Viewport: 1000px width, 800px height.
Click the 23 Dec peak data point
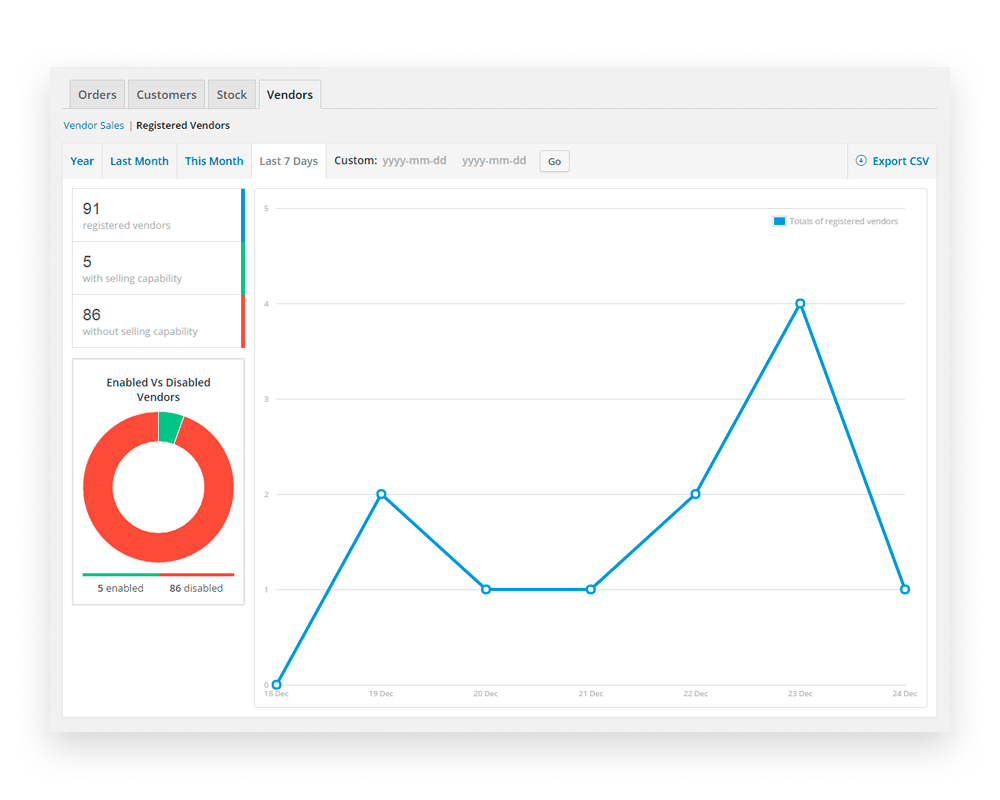click(x=800, y=303)
